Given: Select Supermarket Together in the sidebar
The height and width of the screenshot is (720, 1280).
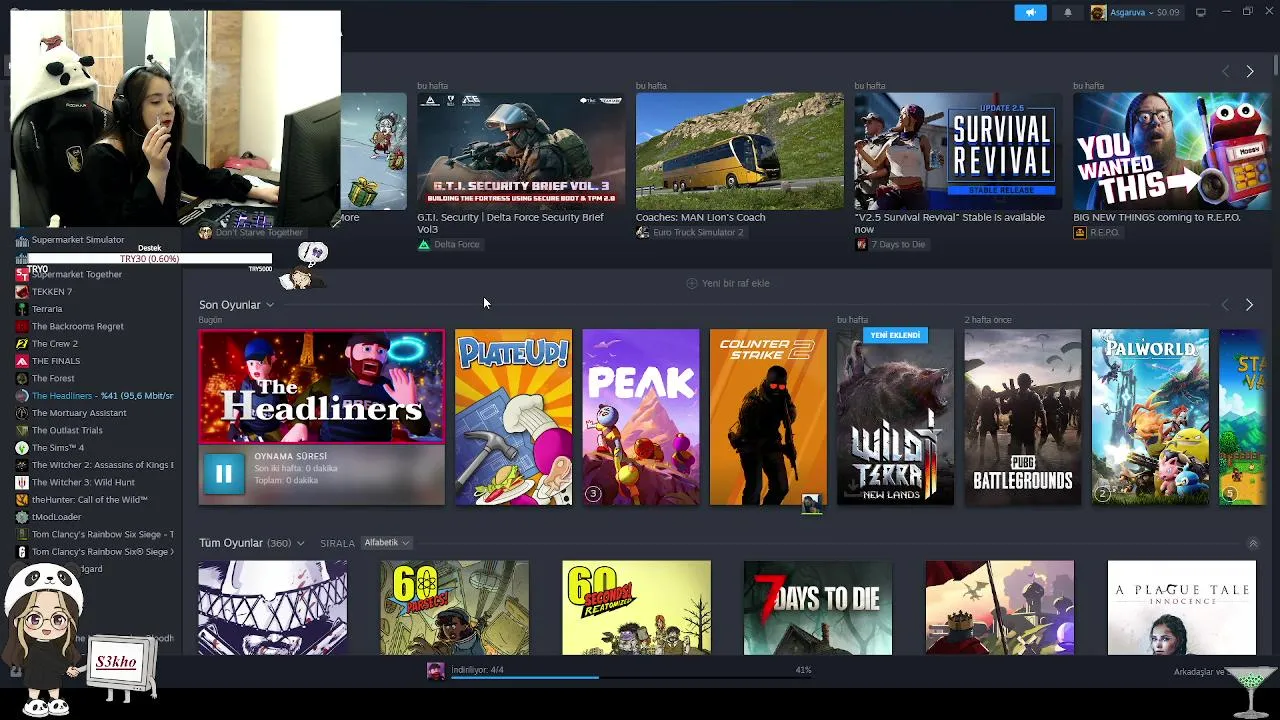Looking at the screenshot, I should pos(77,274).
